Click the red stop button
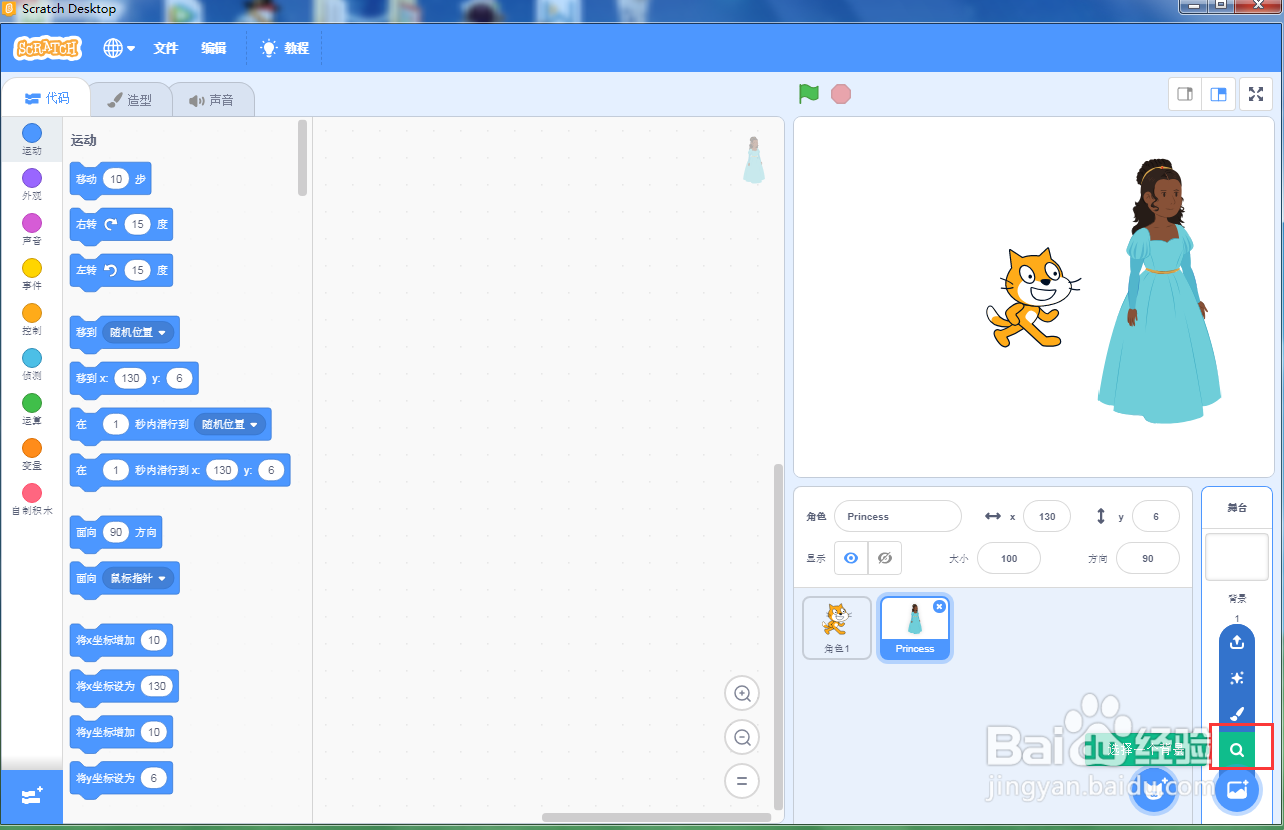This screenshot has width=1284, height=830. 841,94
